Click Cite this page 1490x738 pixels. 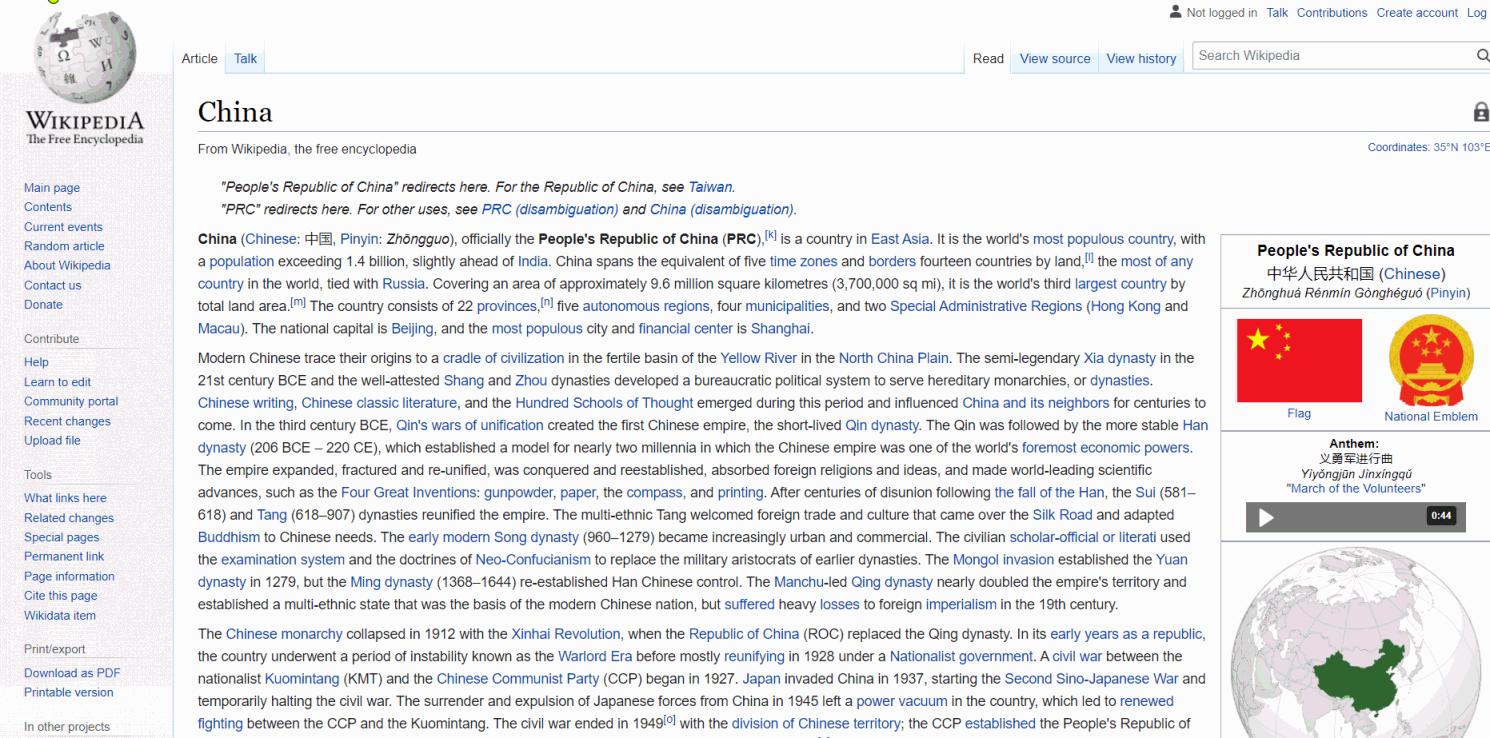click(x=61, y=596)
